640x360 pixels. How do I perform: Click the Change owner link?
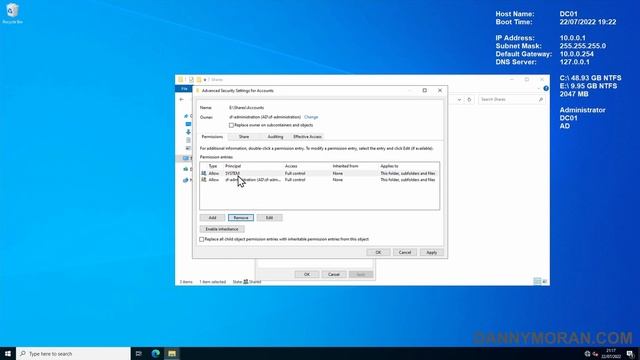311,117
